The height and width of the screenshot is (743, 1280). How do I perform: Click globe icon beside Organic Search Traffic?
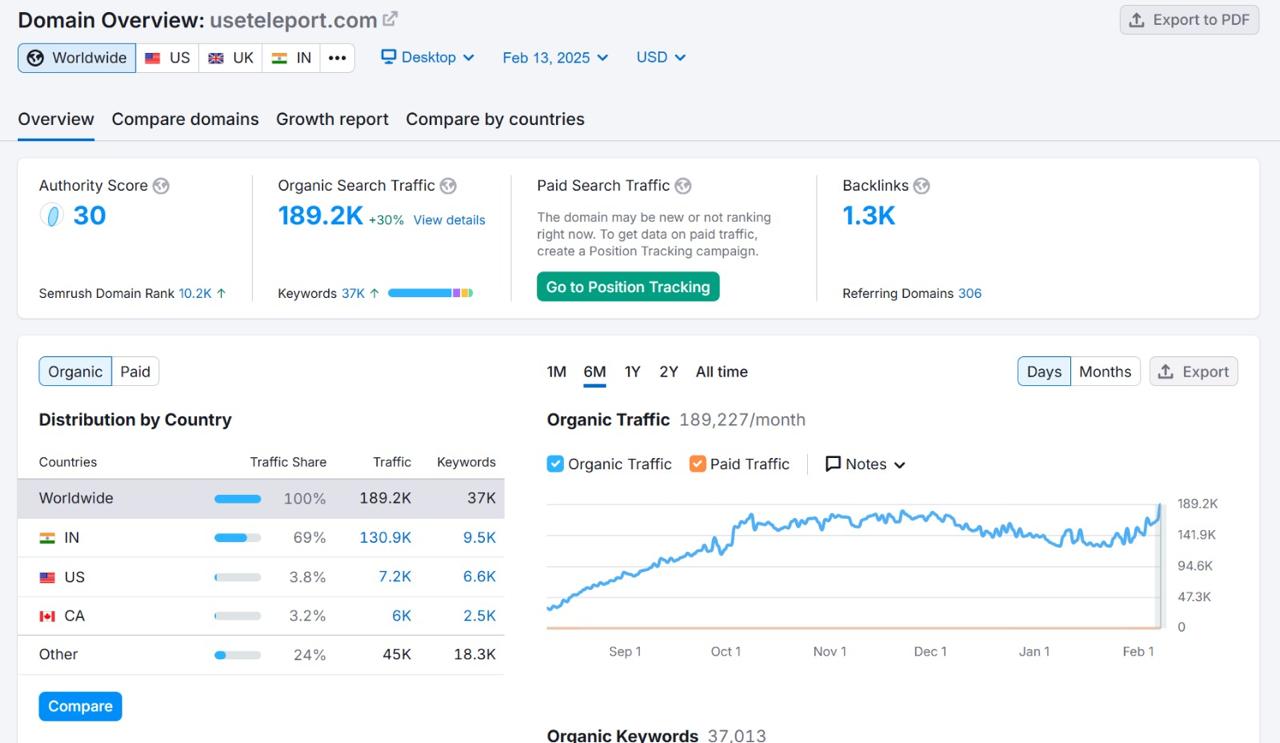pos(448,186)
